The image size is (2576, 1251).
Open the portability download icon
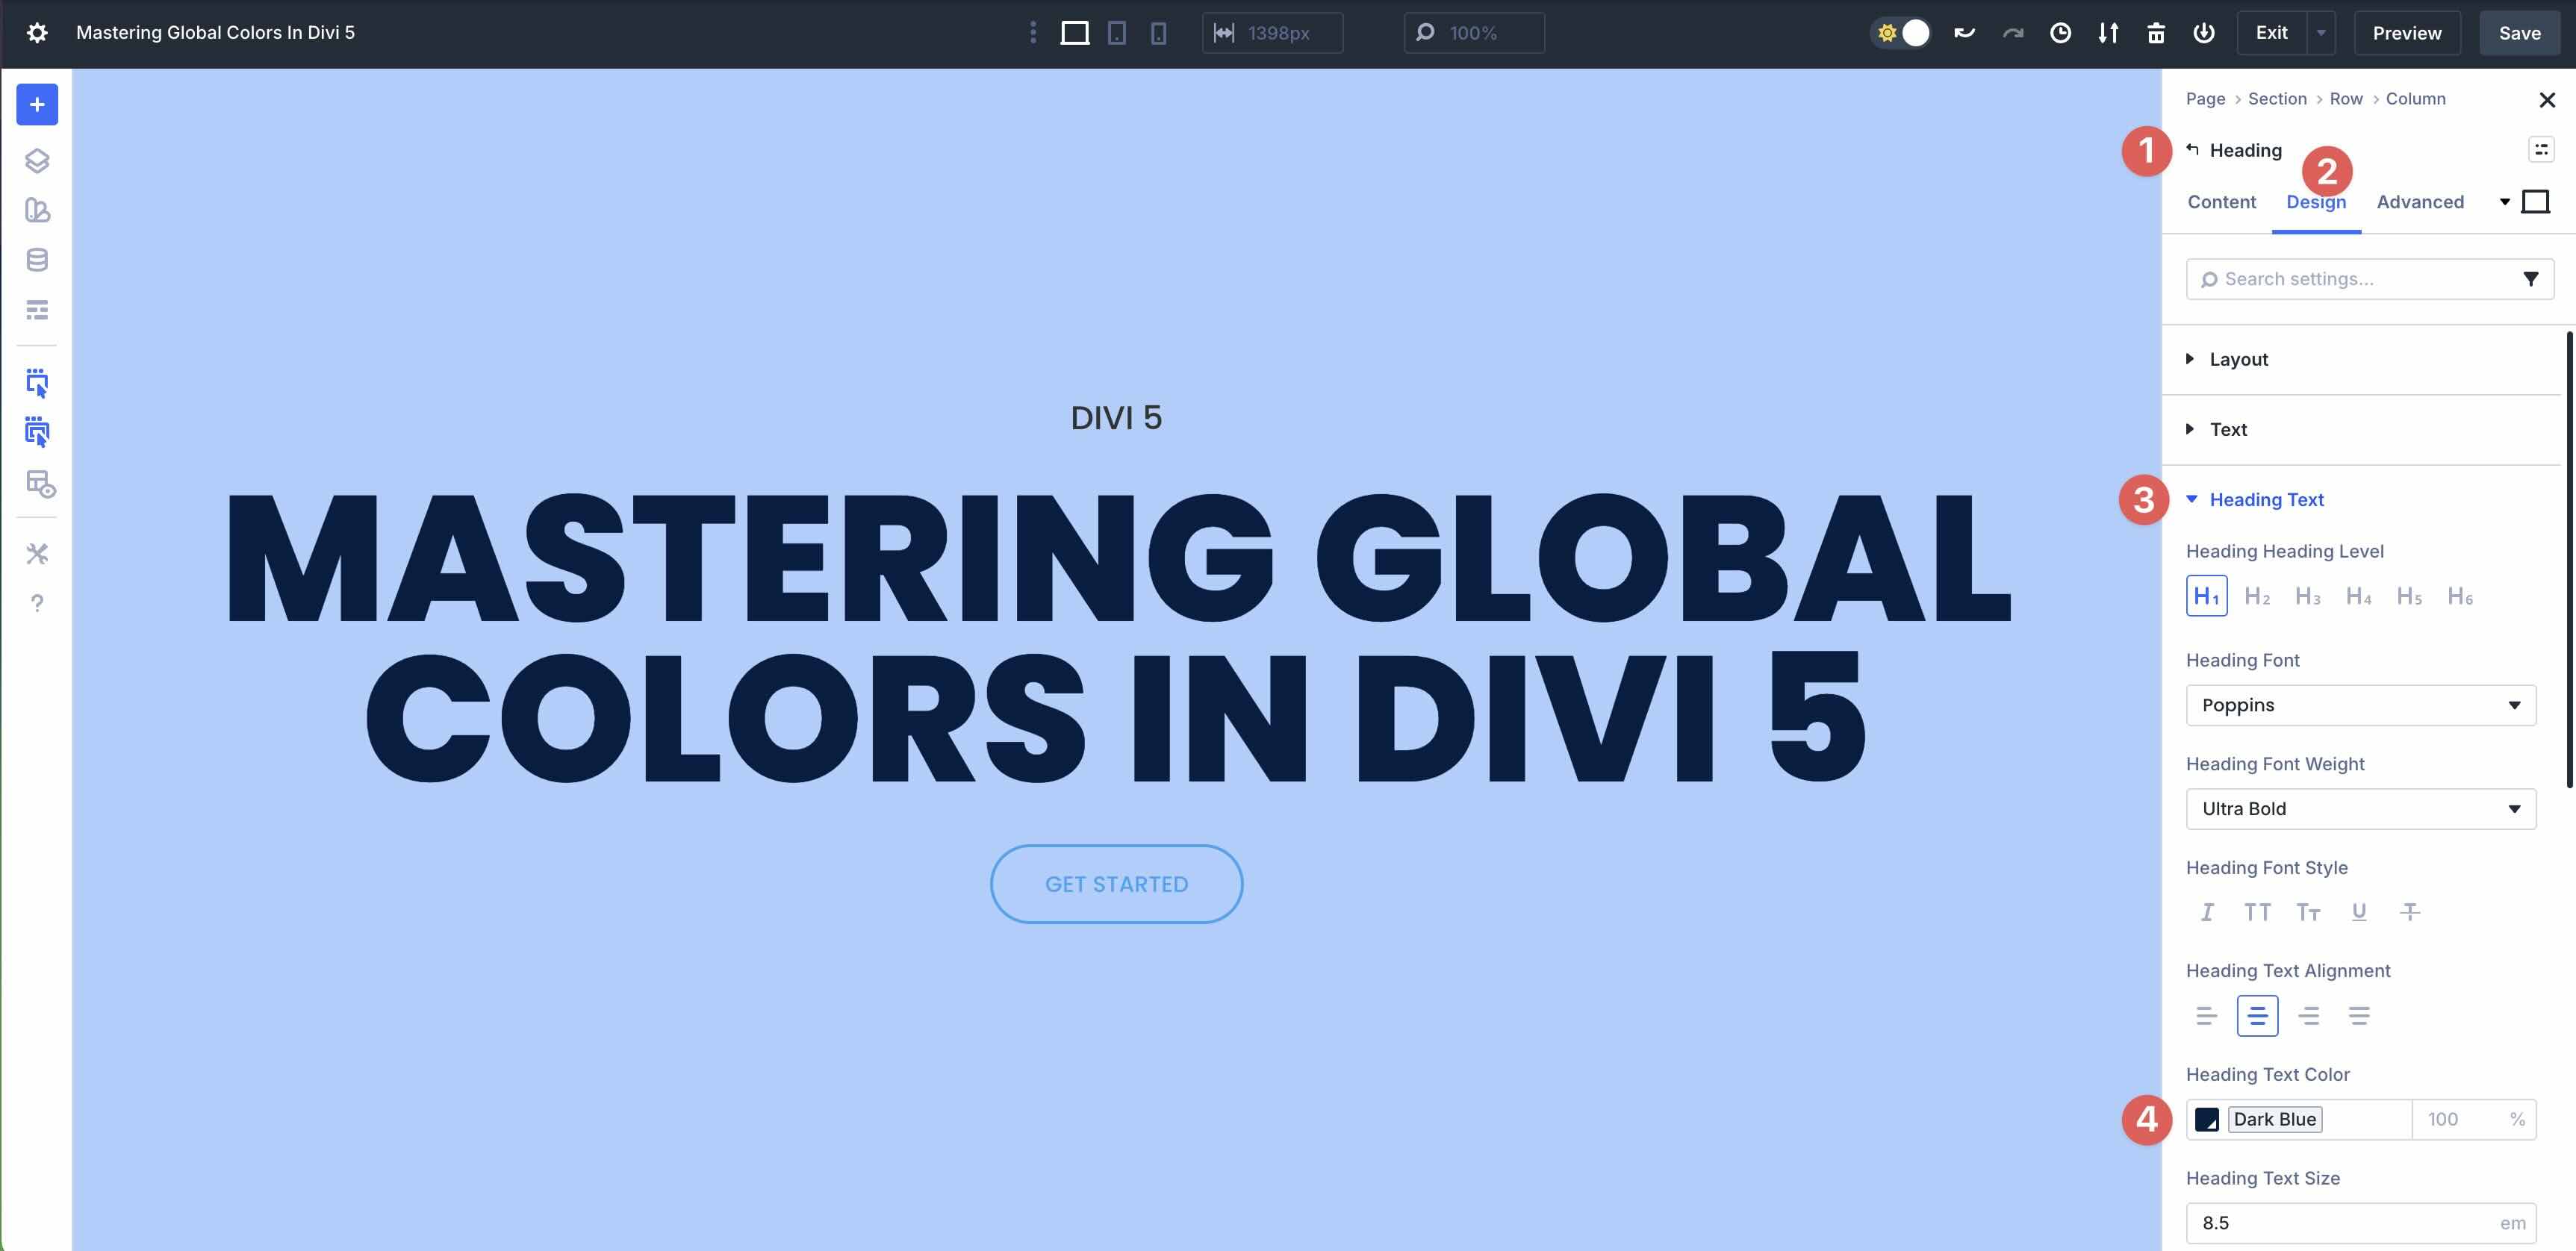(2108, 33)
